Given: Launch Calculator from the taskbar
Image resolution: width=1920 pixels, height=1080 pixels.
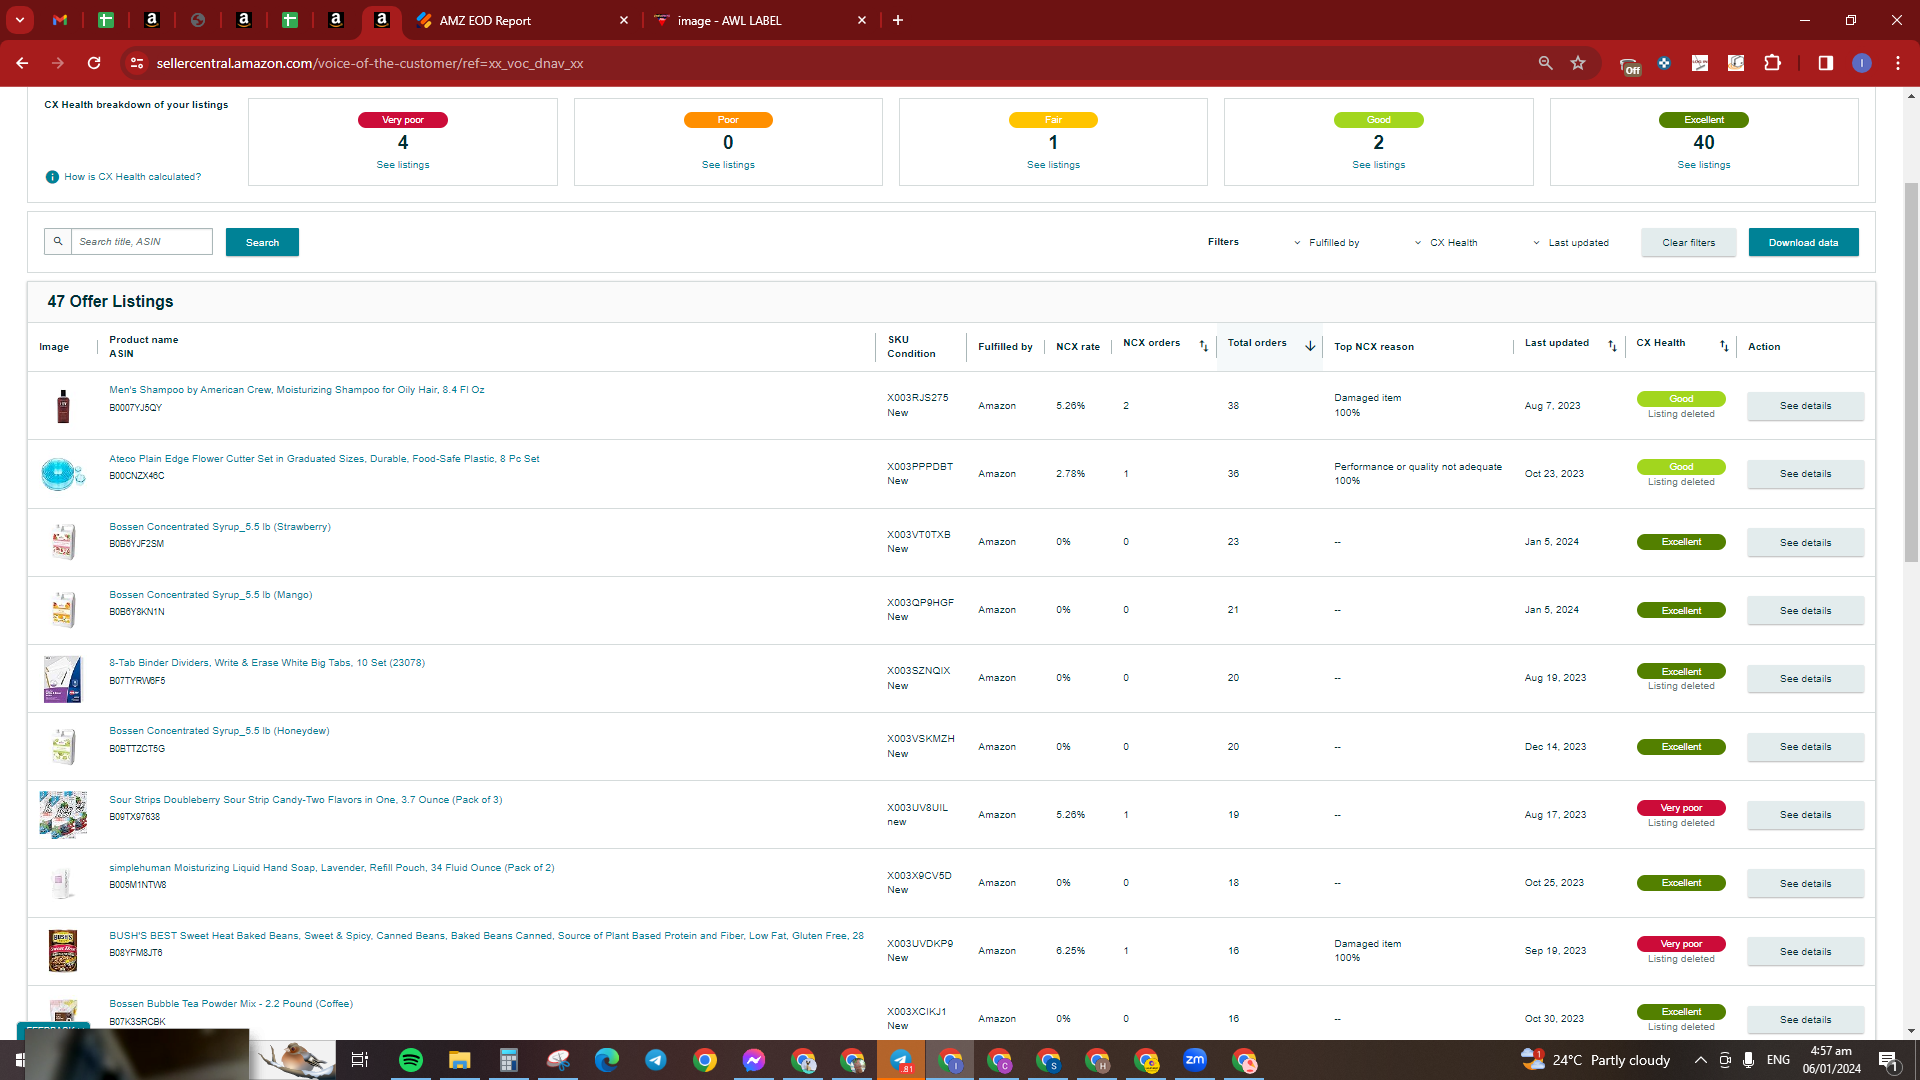Looking at the screenshot, I should coord(508,1060).
